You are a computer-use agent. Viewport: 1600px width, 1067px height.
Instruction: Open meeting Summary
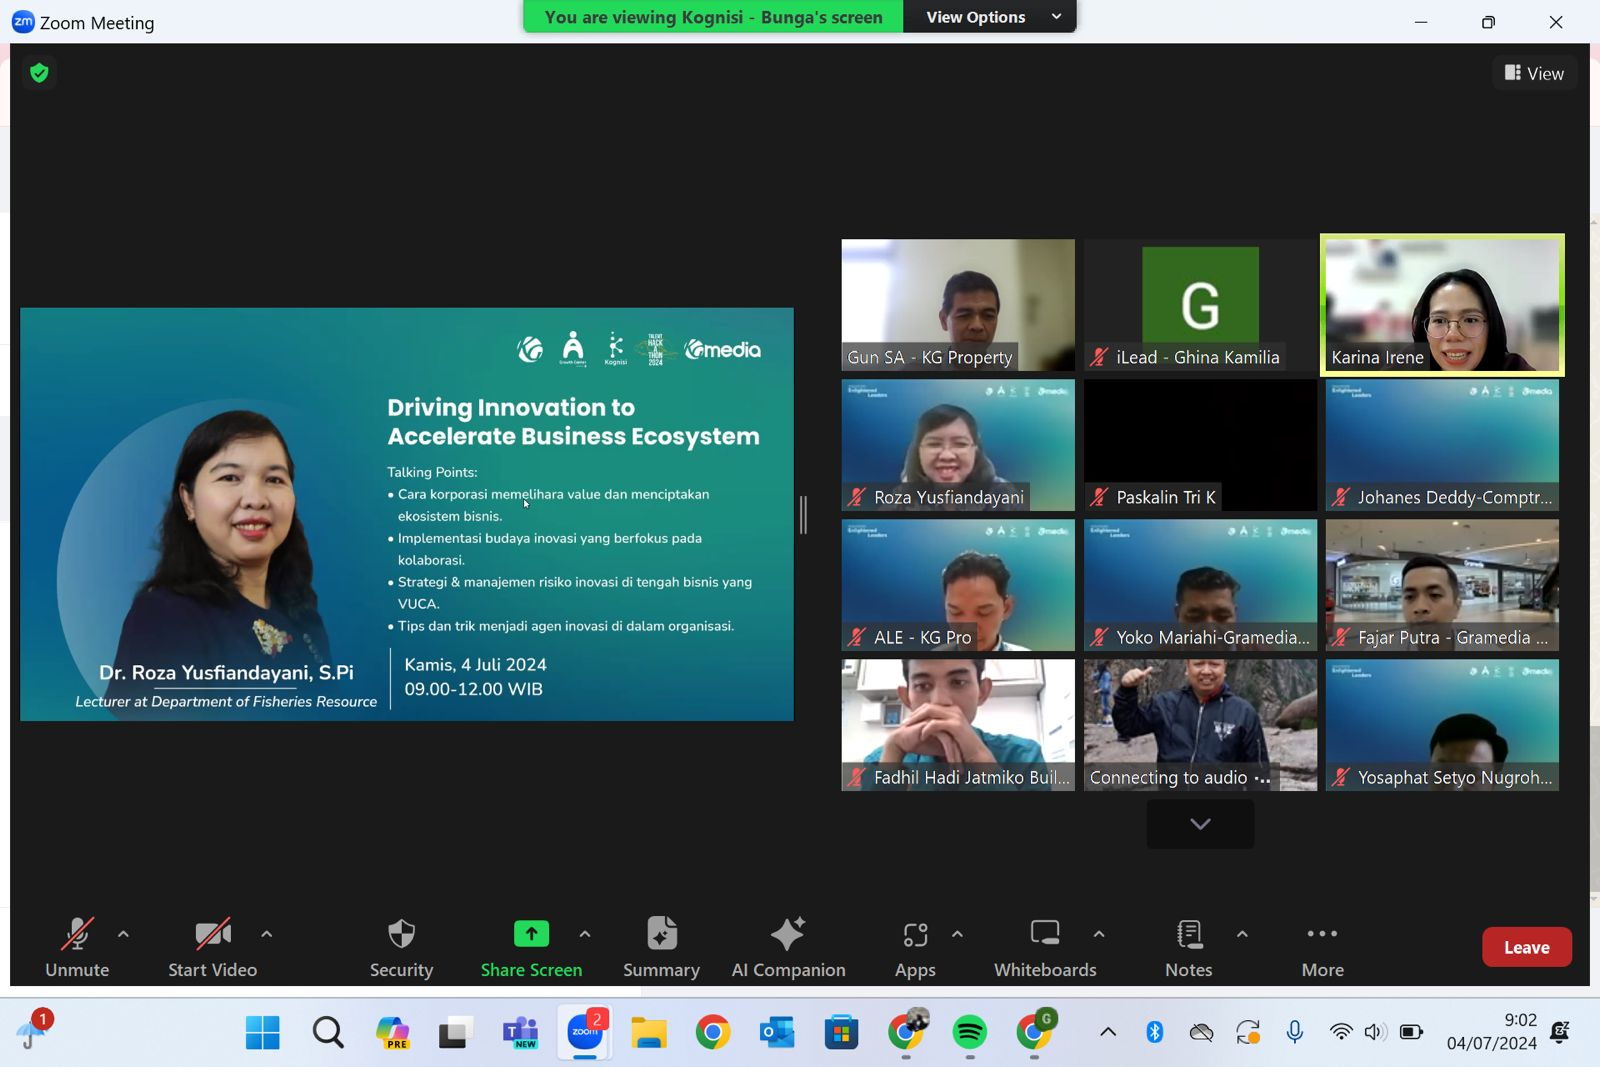(x=661, y=947)
